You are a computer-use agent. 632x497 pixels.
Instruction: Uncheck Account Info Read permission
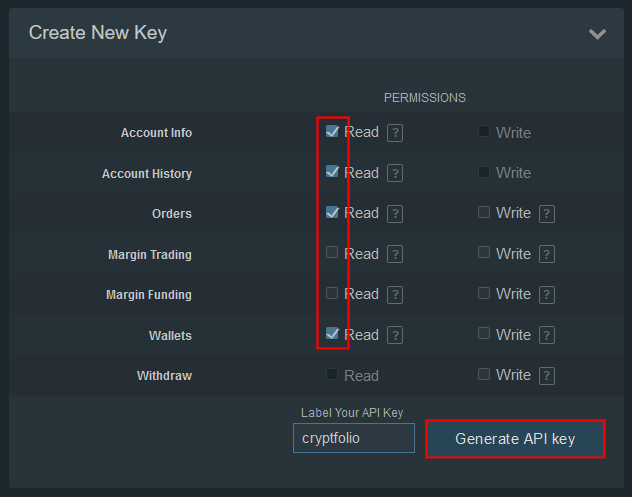pos(332,131)
